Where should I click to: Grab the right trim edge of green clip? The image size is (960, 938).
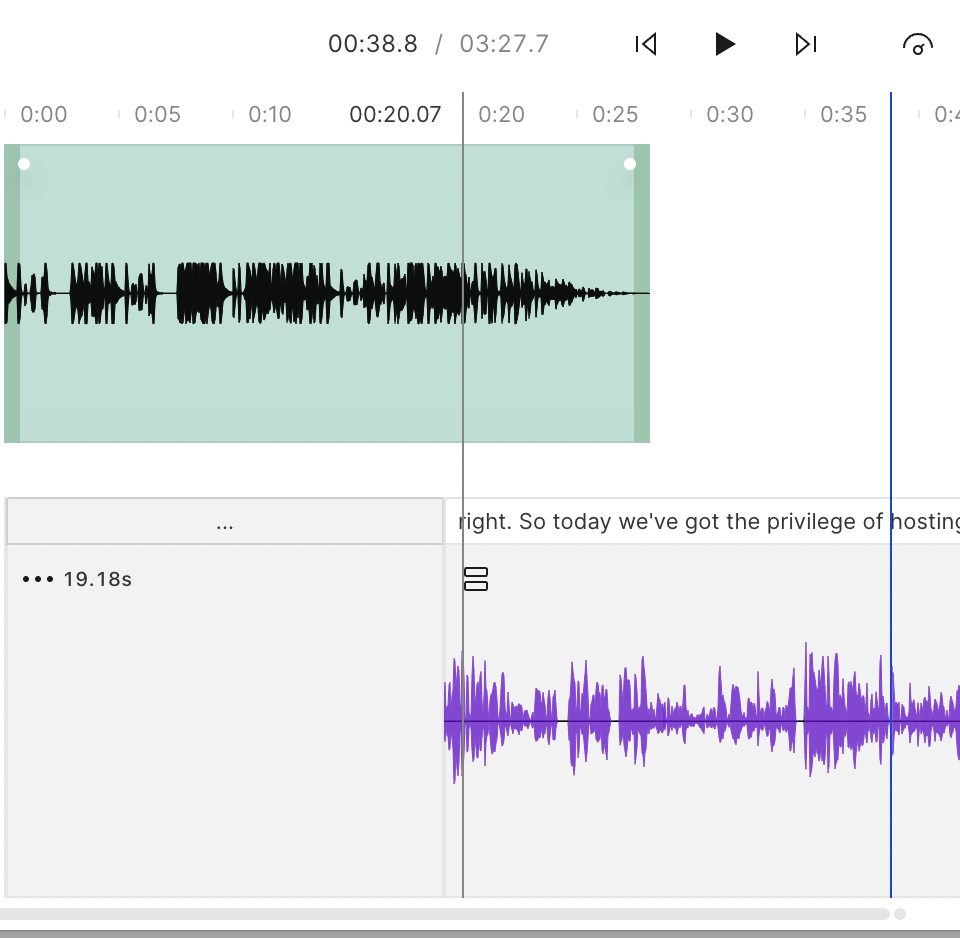[642, 293]
